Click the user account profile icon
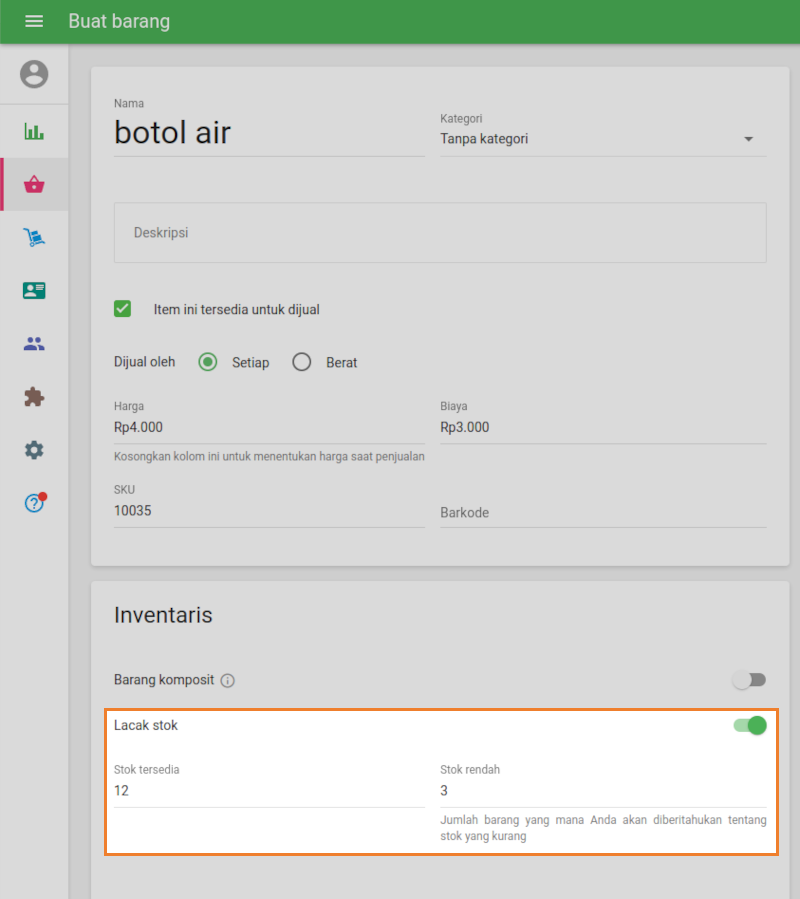800x899 pixels. [x=34, y=74]
